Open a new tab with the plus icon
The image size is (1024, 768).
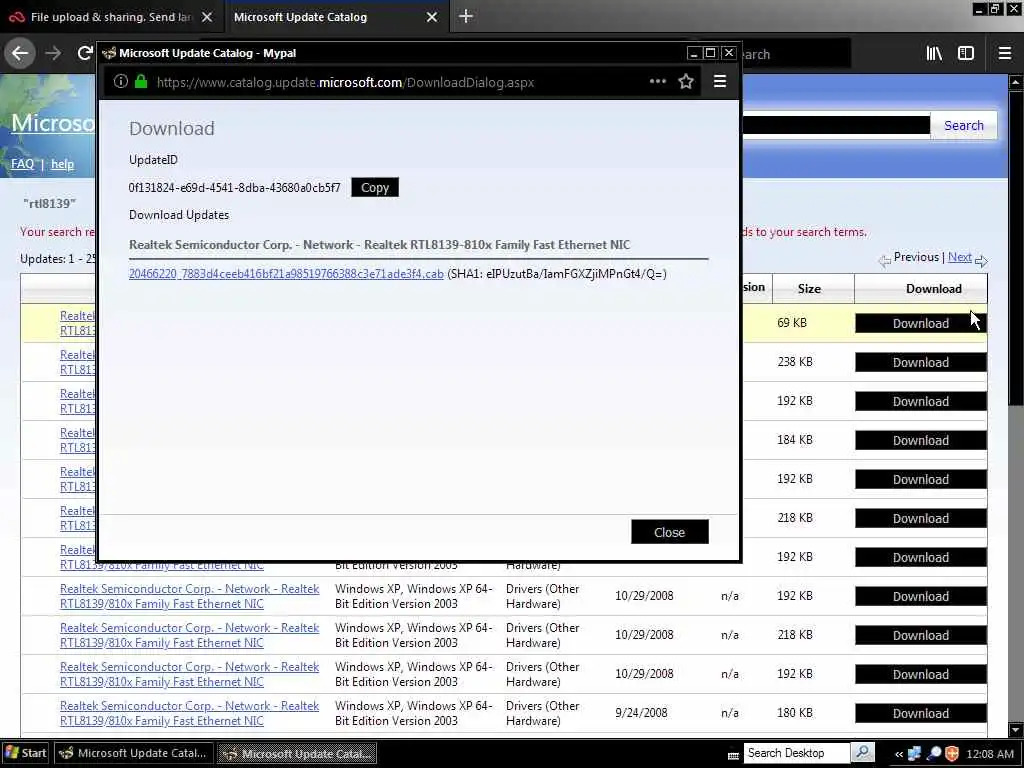(466, 16)
